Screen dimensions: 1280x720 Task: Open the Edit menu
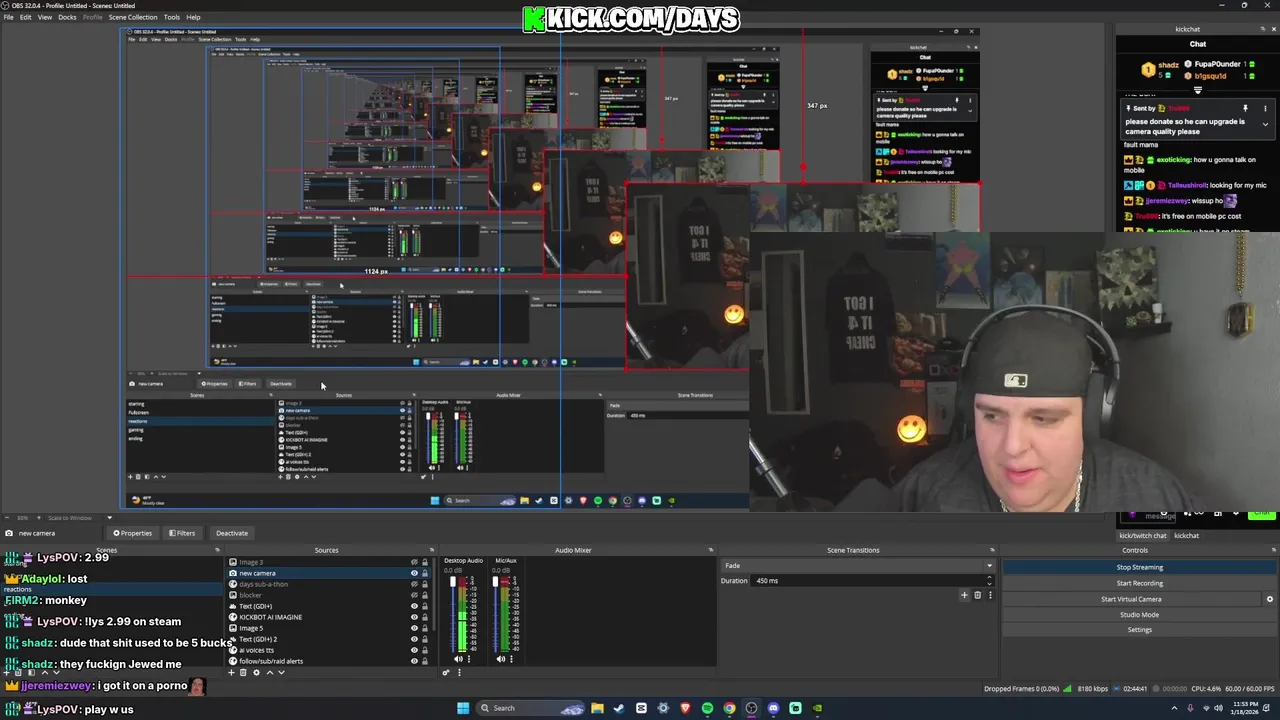(25, 17)
